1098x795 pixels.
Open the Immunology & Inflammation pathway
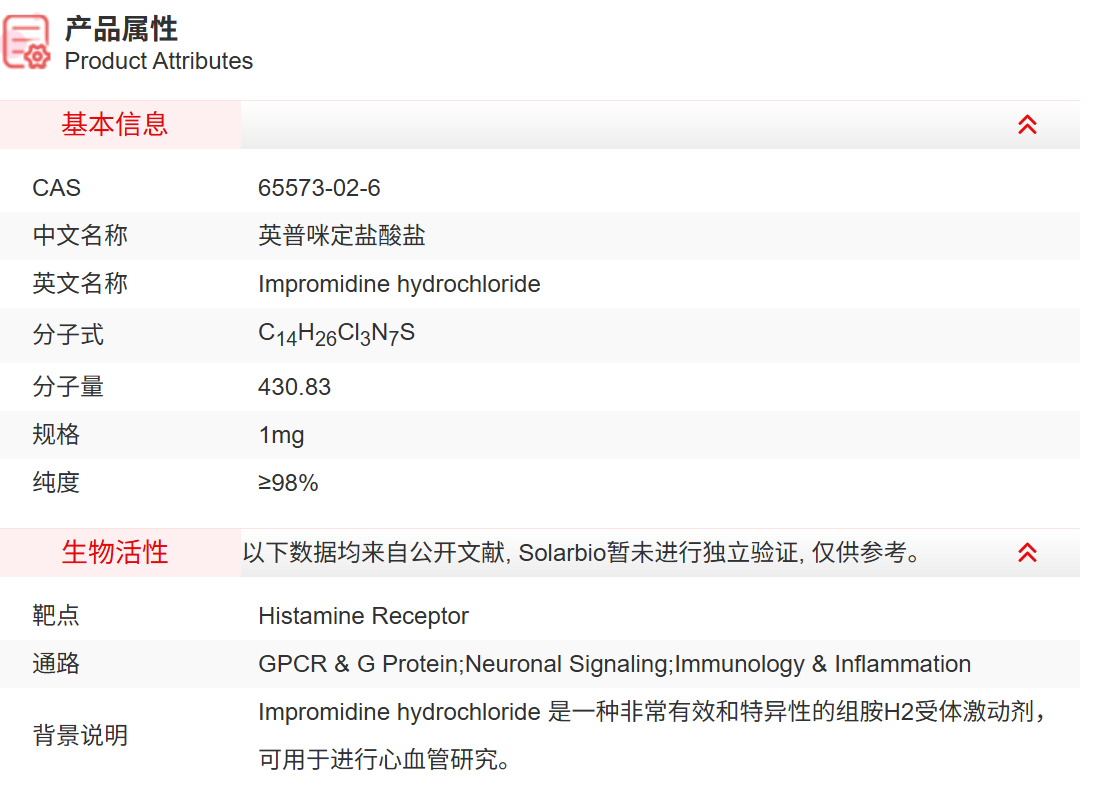[x=823, y=664]
